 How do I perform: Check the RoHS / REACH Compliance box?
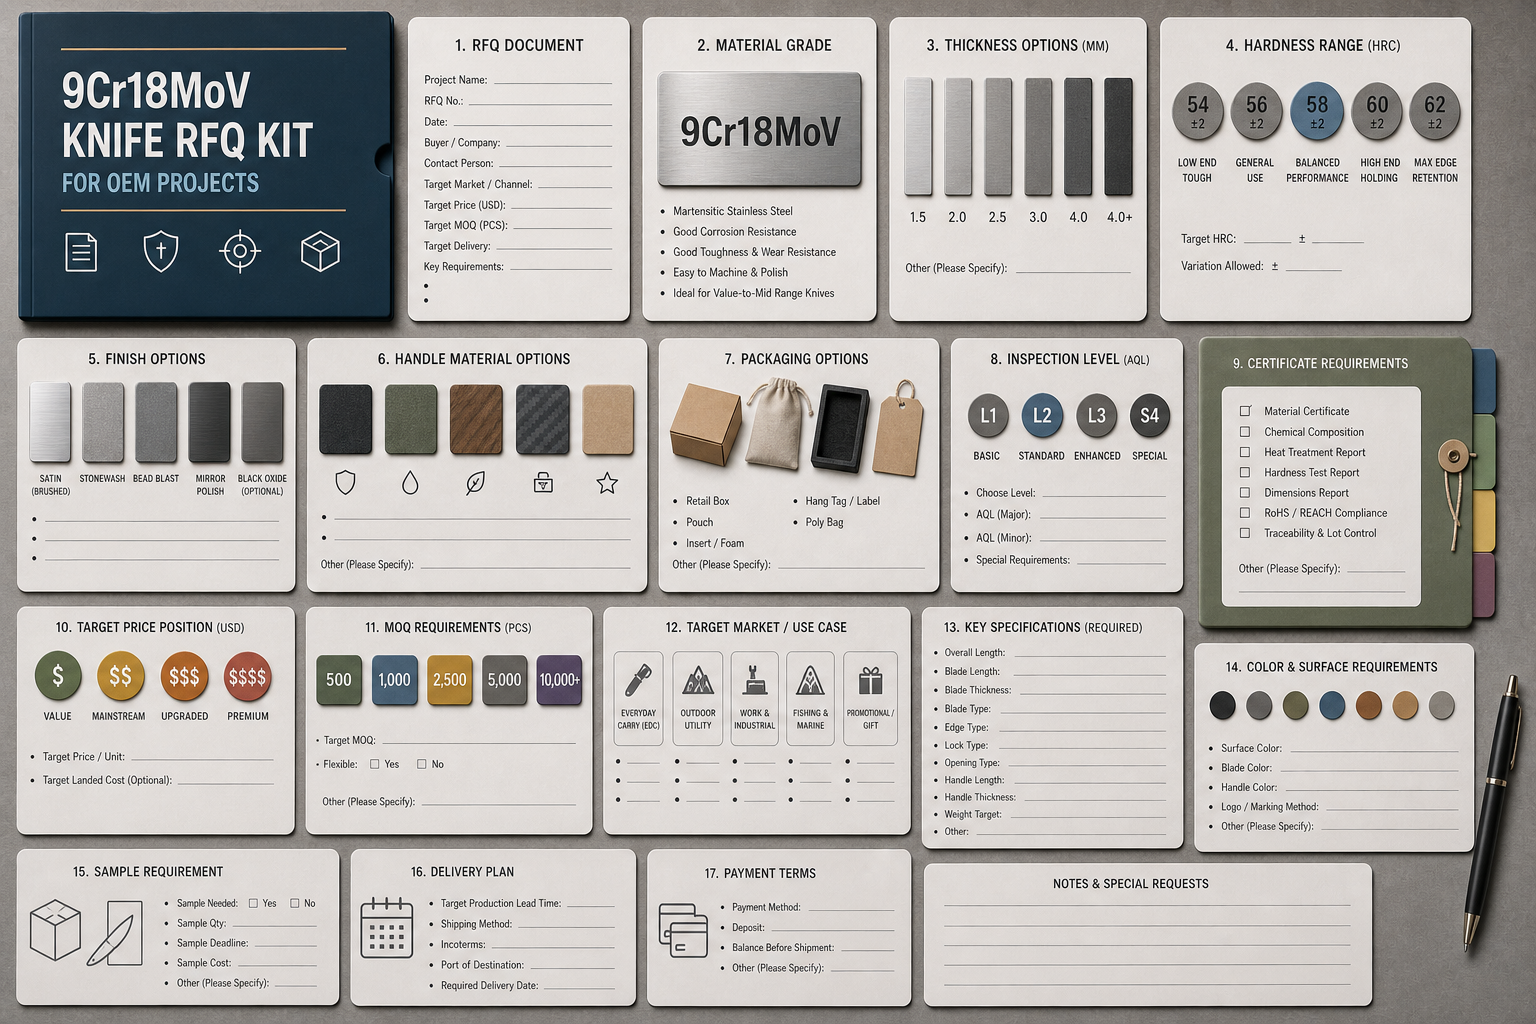(1245, 513)
